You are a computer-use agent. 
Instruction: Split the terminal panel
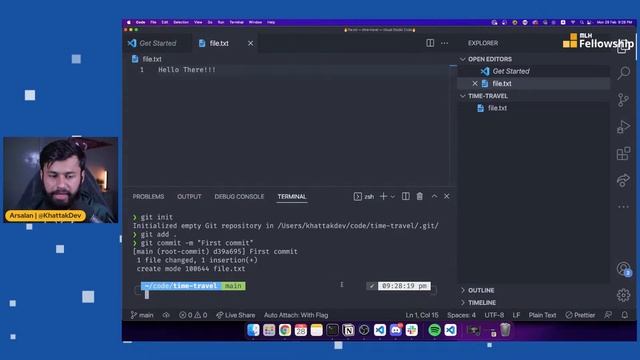click(x=405, y=196)
